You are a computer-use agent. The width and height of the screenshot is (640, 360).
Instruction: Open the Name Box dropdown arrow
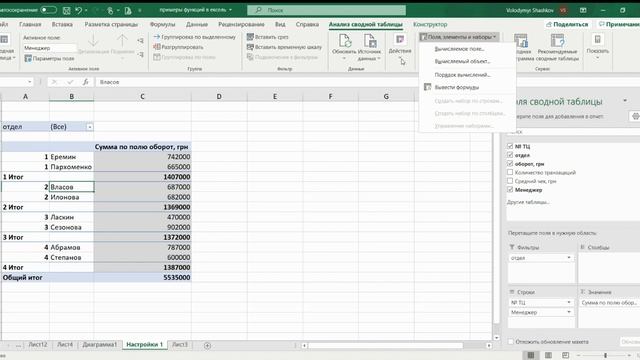29,82
